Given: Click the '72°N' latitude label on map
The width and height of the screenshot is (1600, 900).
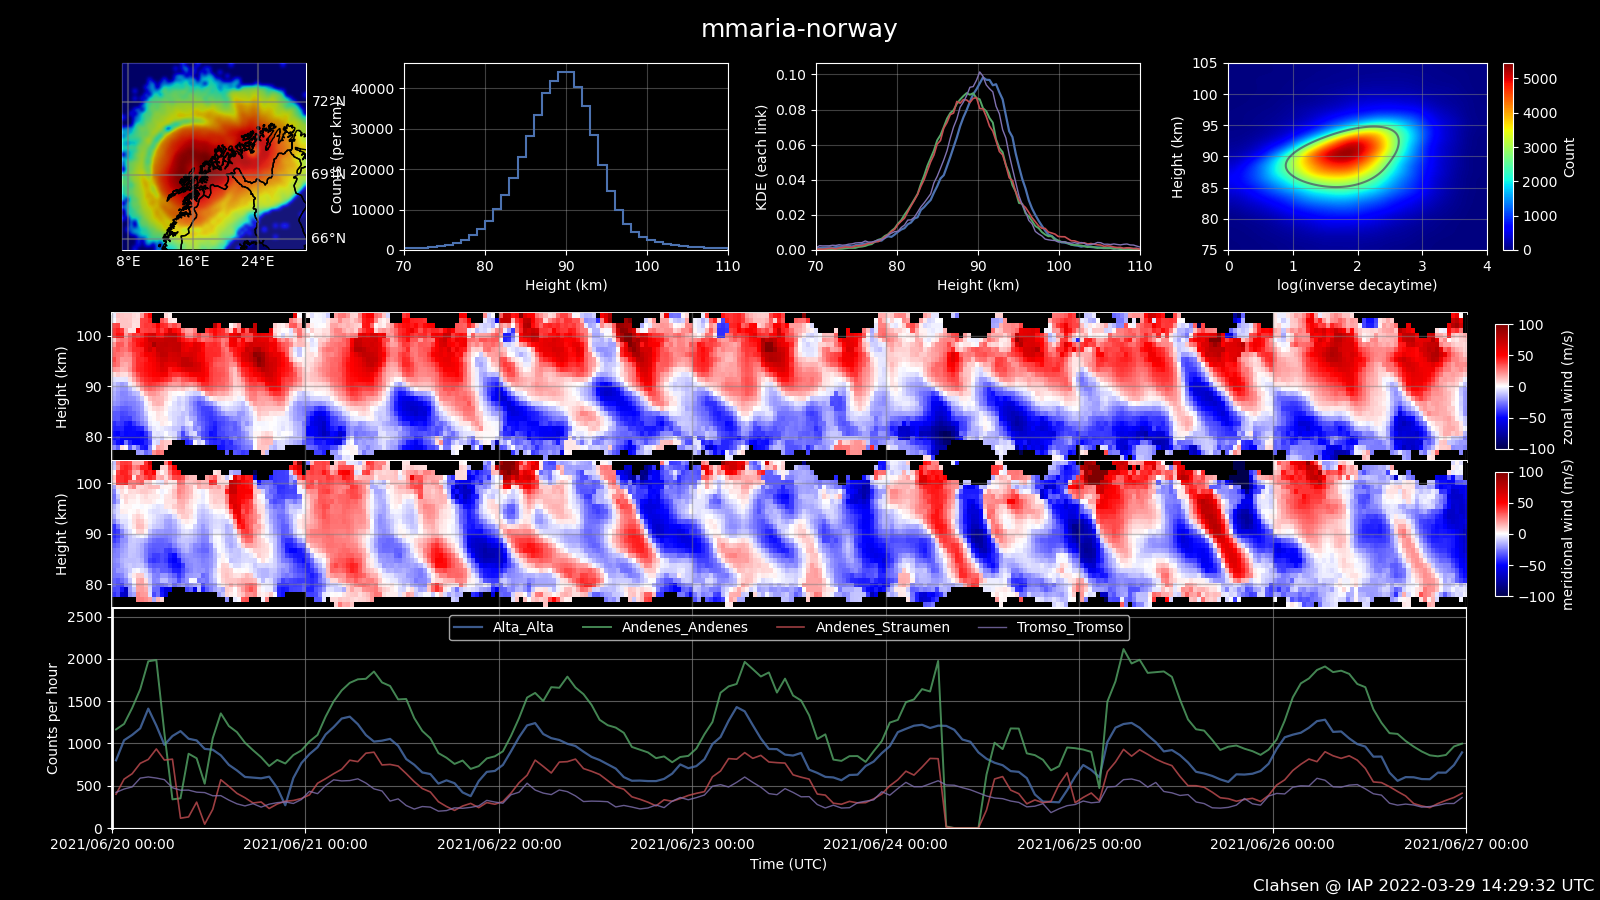Looking at the screenshot, I should coord(328,101).
